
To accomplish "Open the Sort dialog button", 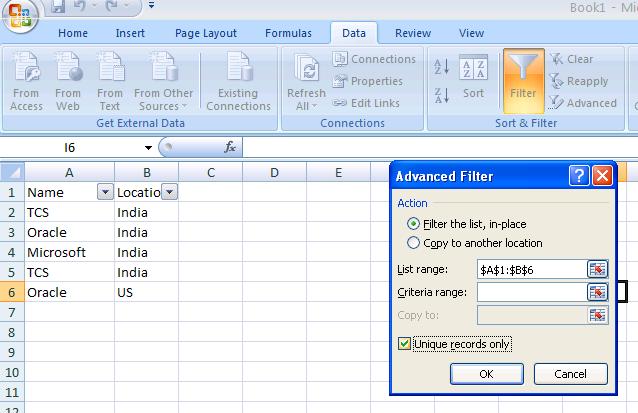I will pos(474,77).
